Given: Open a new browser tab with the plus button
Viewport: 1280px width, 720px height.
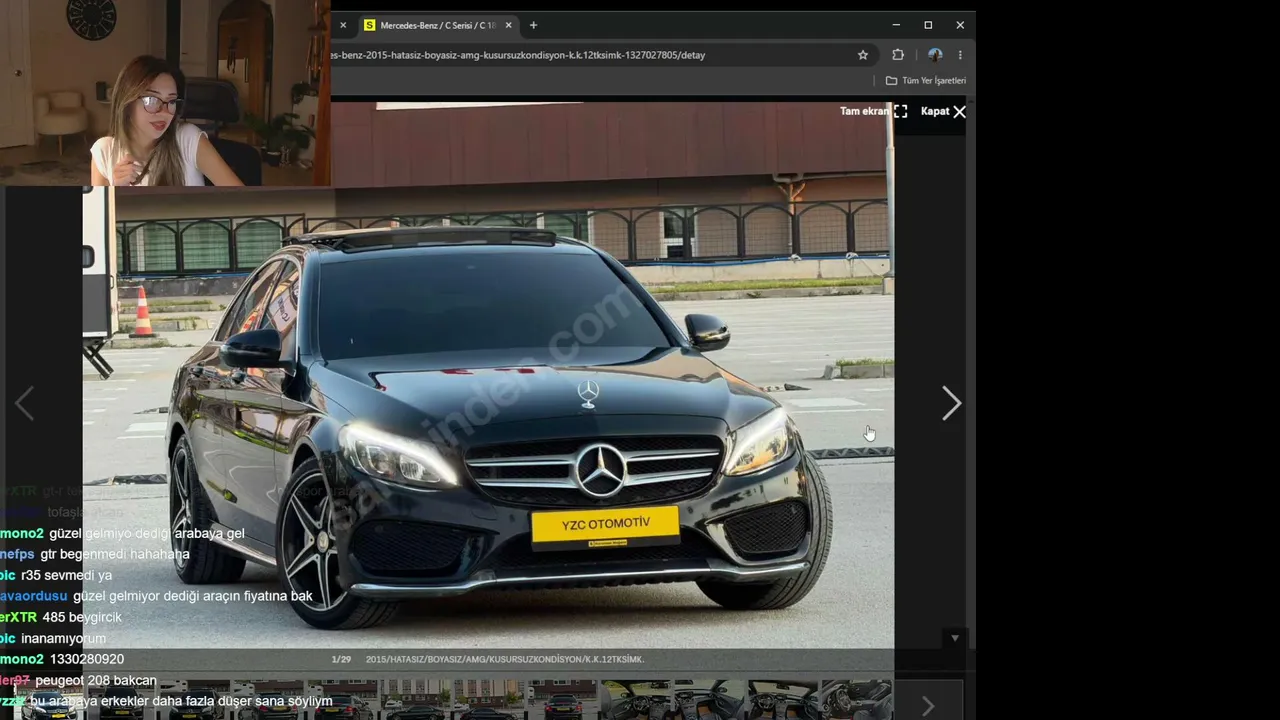Looking at the screenshot, I should pos(533,25).
